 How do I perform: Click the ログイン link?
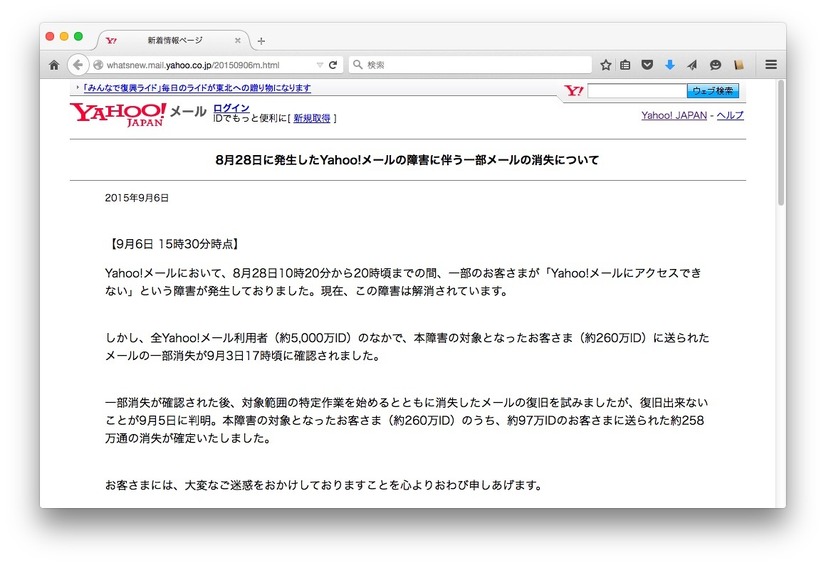click(231, 108)
